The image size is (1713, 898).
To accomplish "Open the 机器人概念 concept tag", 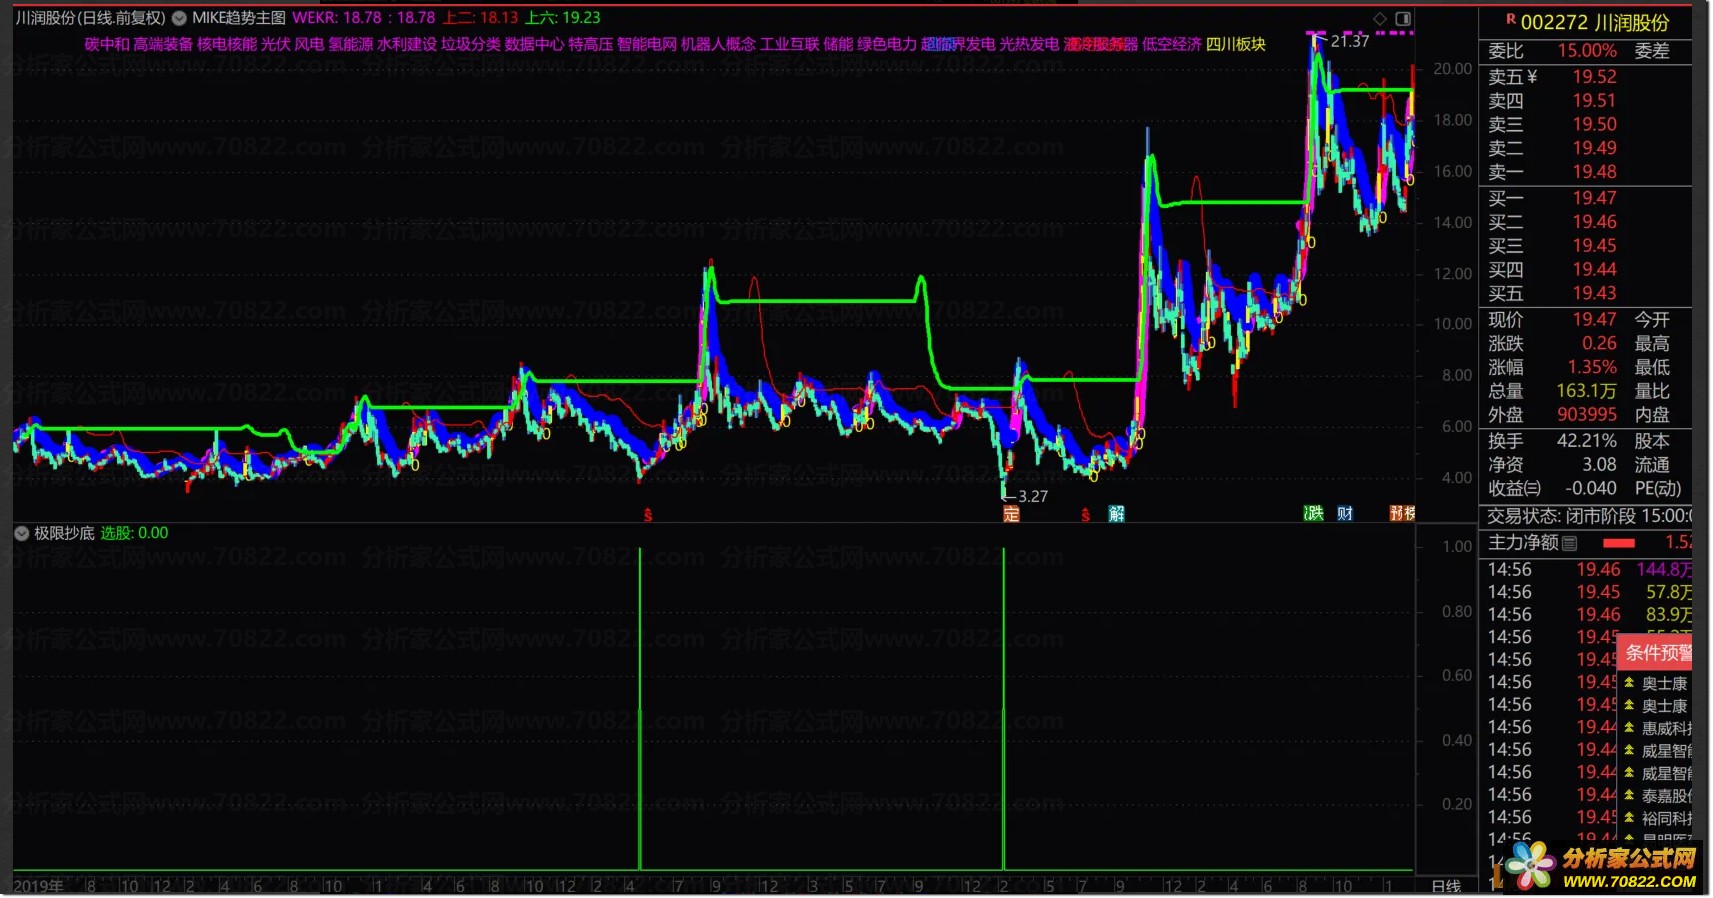I will click(x=718, y=45).
